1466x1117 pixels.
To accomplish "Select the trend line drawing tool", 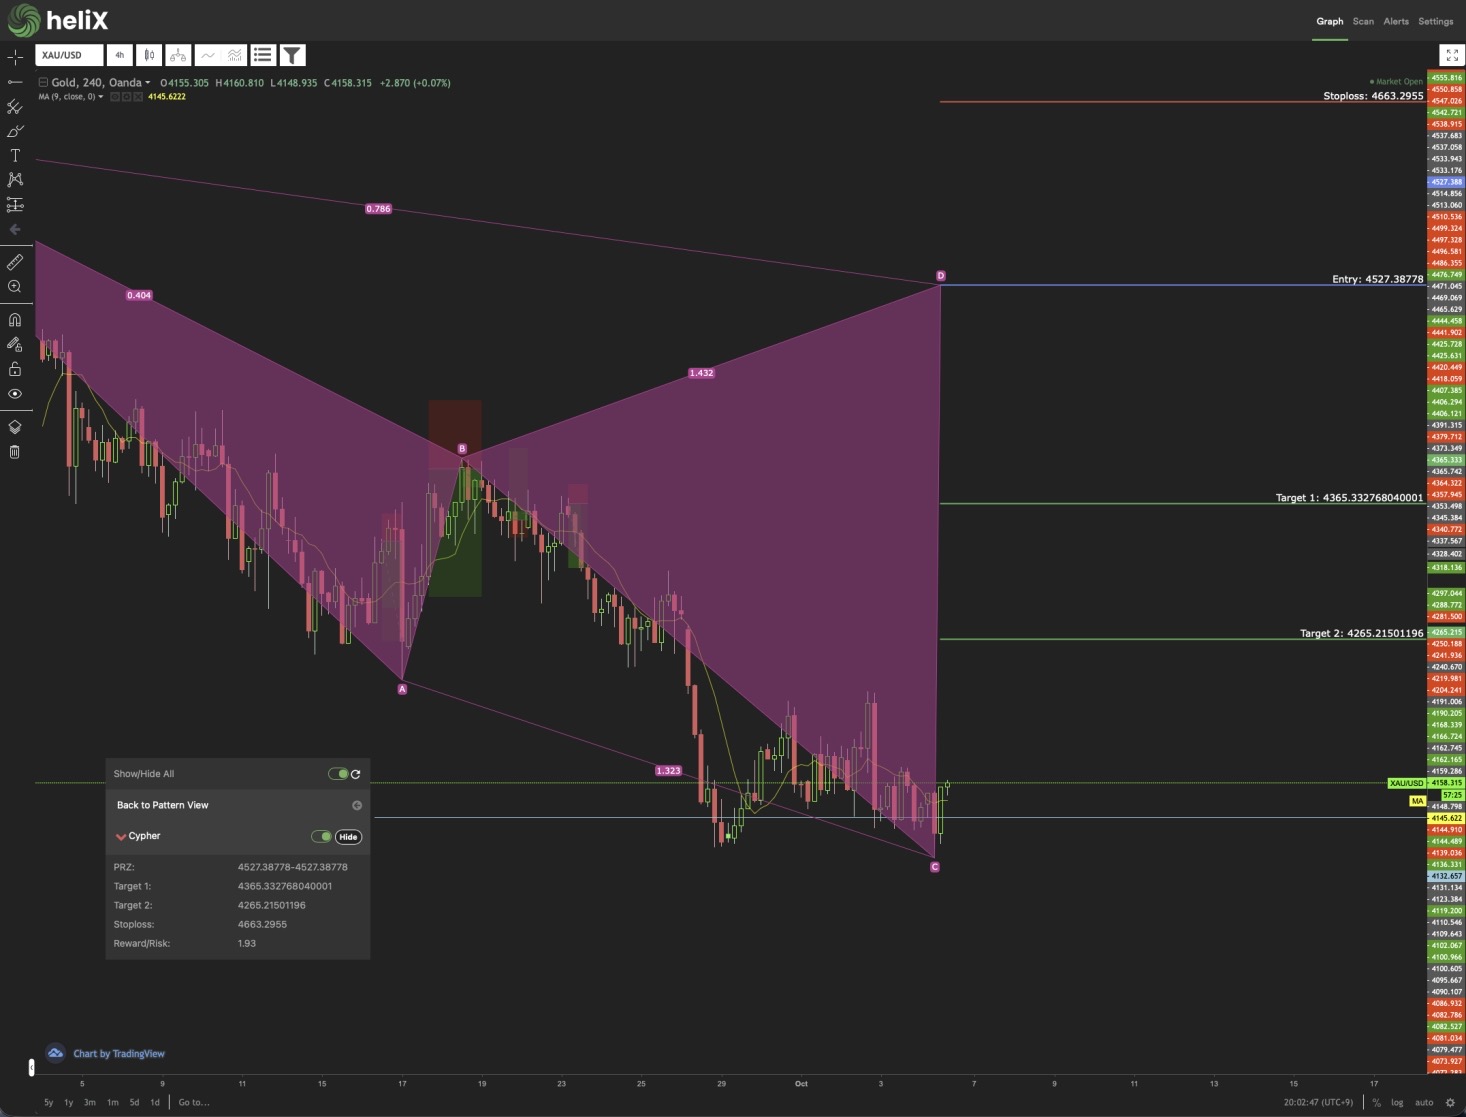I will click(15, 82).
